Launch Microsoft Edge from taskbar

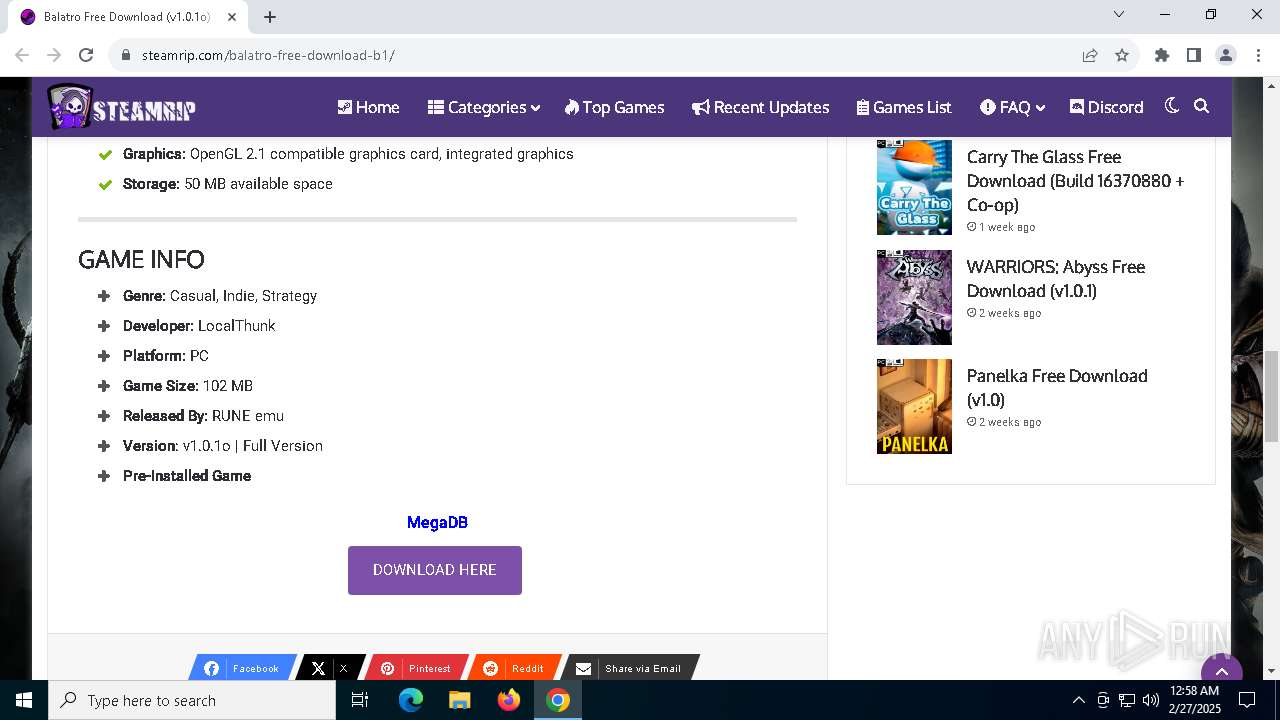[x=411, y=700]
